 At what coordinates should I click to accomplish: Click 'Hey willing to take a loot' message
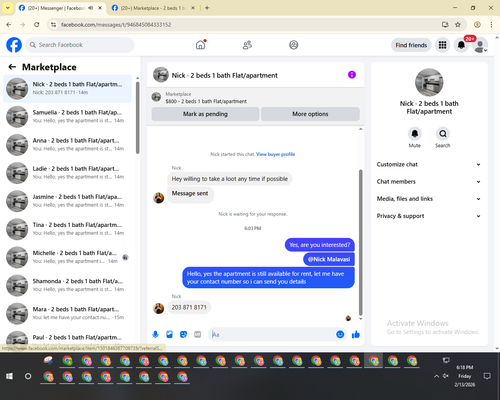(x=230, y=179)
